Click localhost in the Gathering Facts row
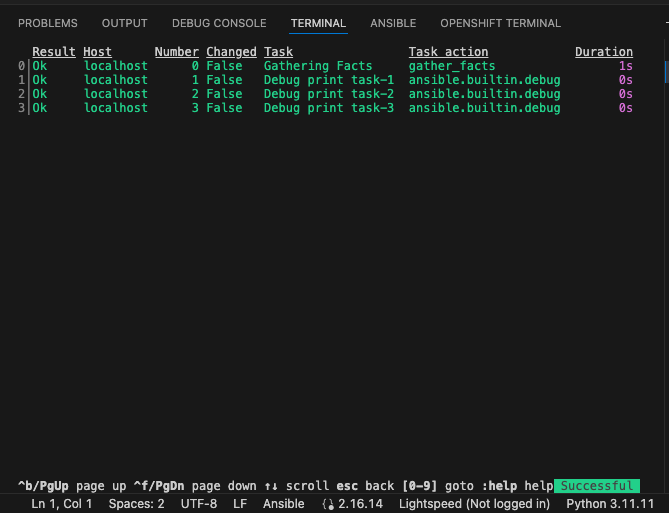Image resolution: width=669 pixels, height=513 pixels. pyautogui.click(x=116, y=66)
